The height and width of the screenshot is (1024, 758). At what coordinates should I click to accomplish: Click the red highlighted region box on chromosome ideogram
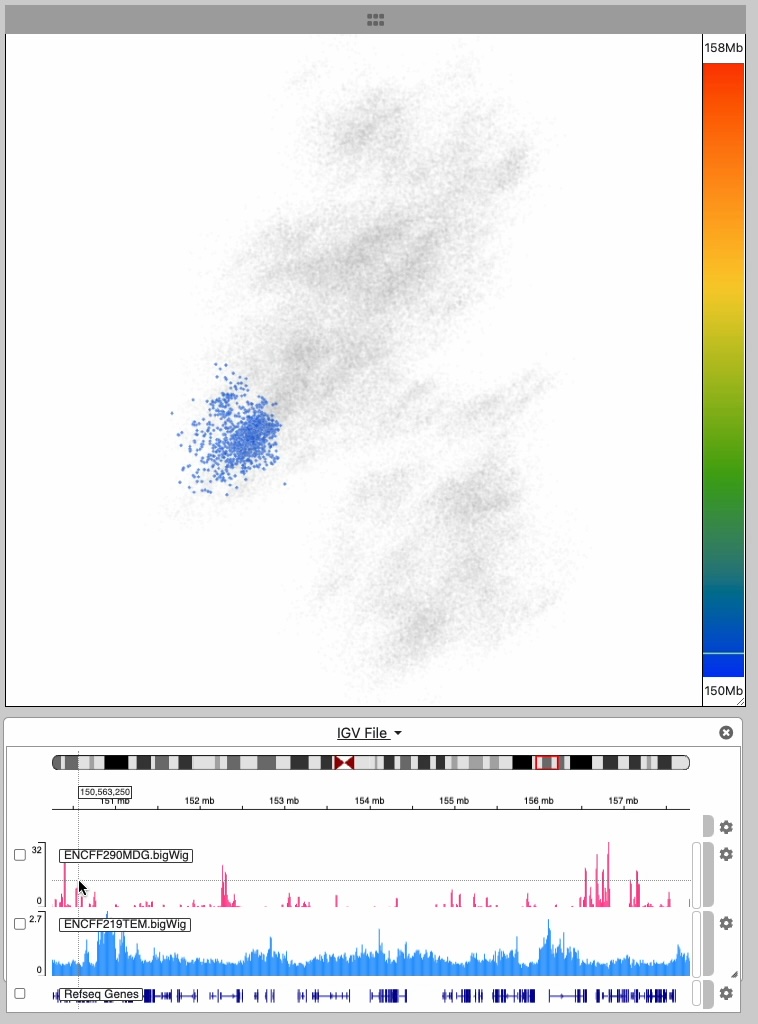pyautogui.click(x=546, y=763)
